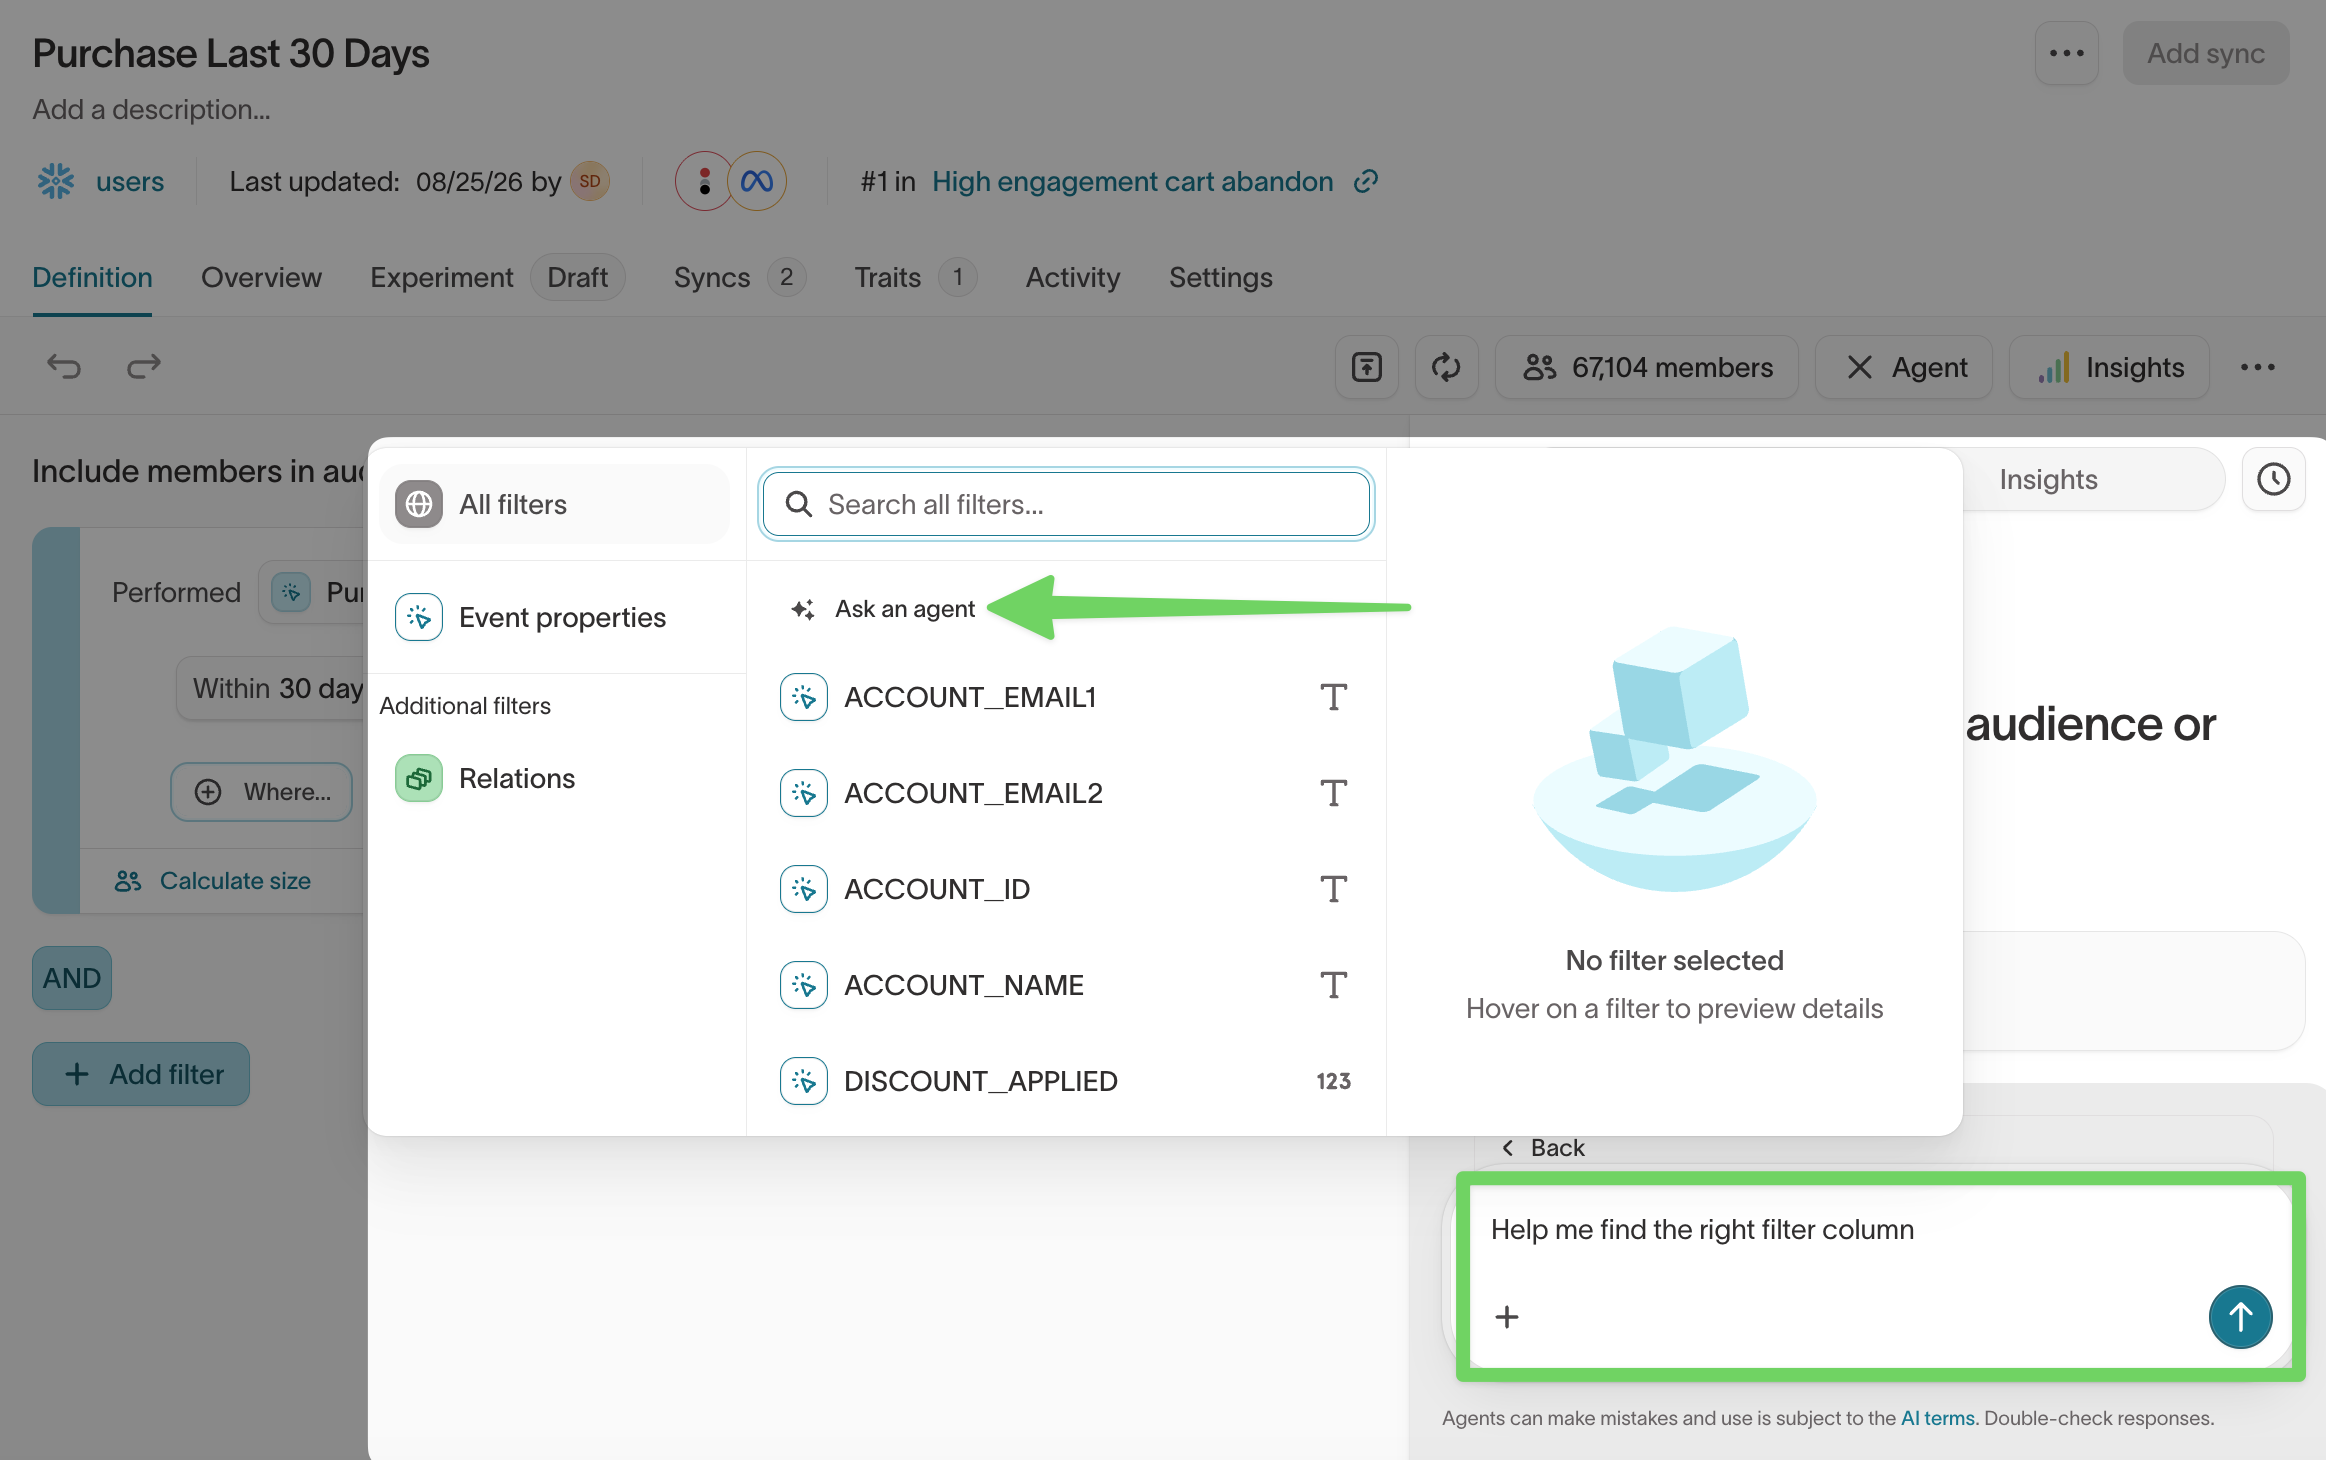
Task: Click the Where... condition button
Action: [x=261, y=792]
